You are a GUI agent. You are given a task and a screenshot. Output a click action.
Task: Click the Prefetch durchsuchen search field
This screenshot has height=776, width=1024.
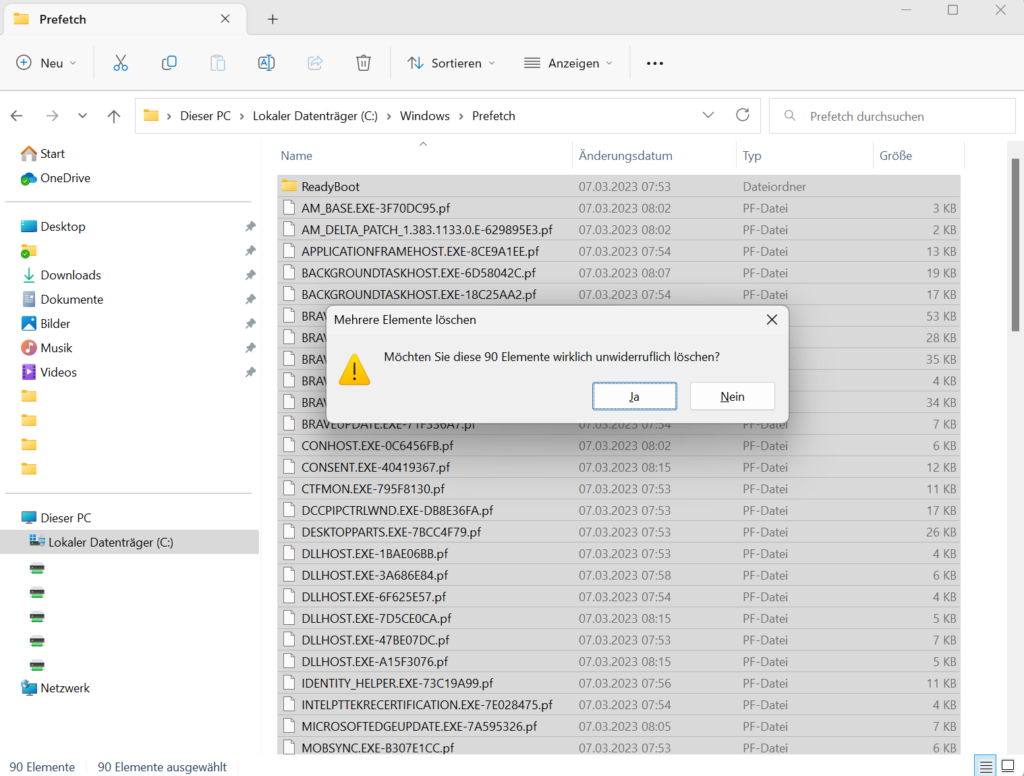point(890,115)
